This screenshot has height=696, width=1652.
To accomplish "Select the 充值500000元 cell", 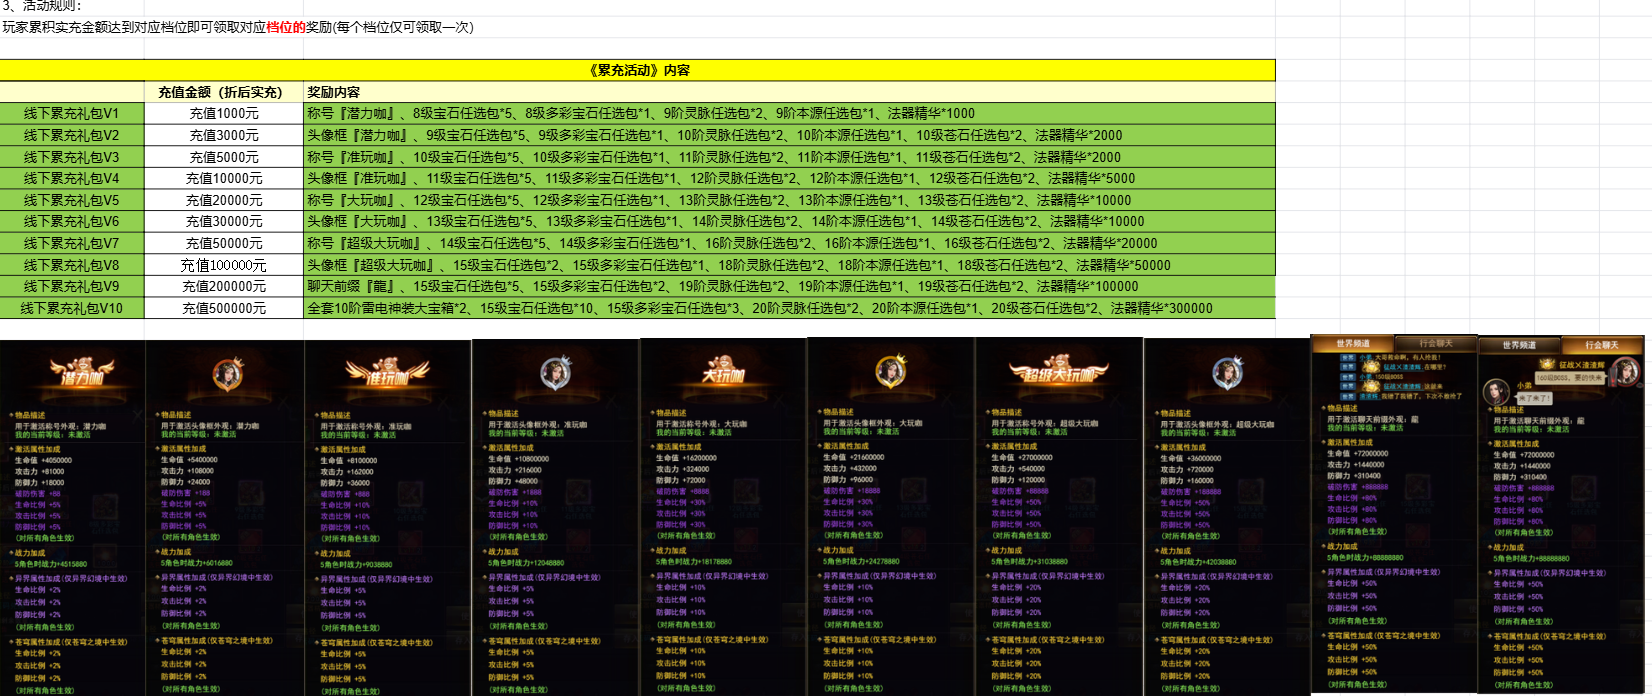I will [224, 308].
